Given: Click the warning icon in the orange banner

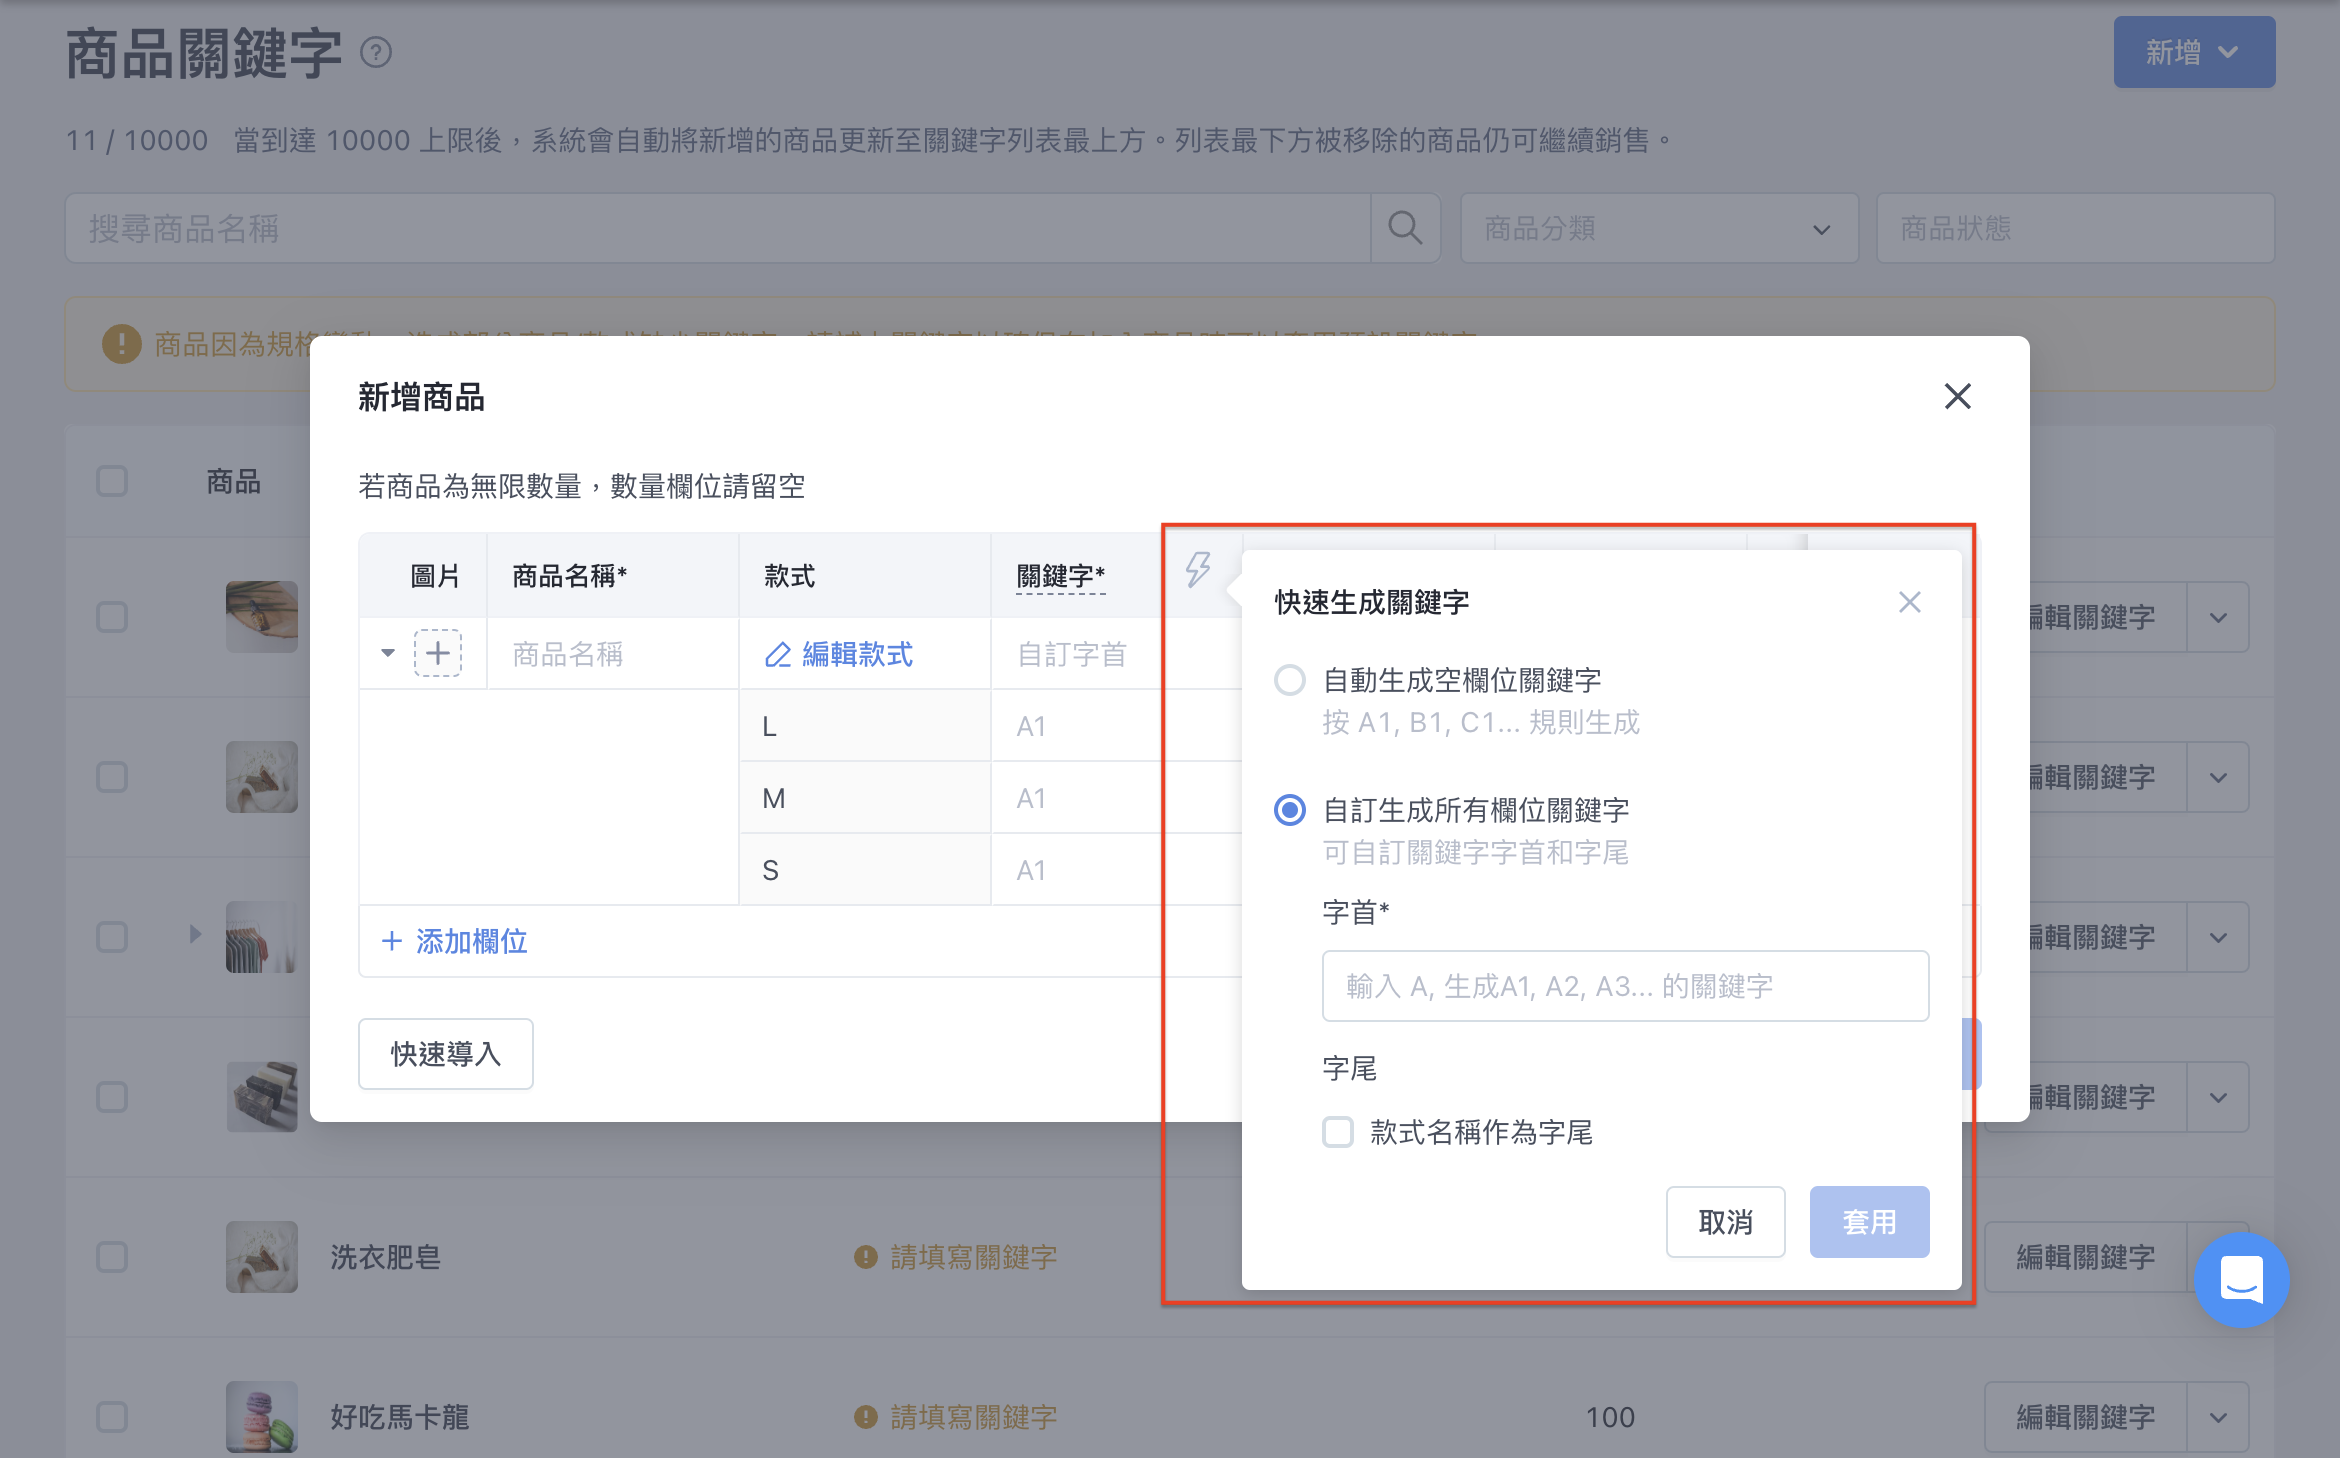Looking at the screenshot, I should coord(122,344).
